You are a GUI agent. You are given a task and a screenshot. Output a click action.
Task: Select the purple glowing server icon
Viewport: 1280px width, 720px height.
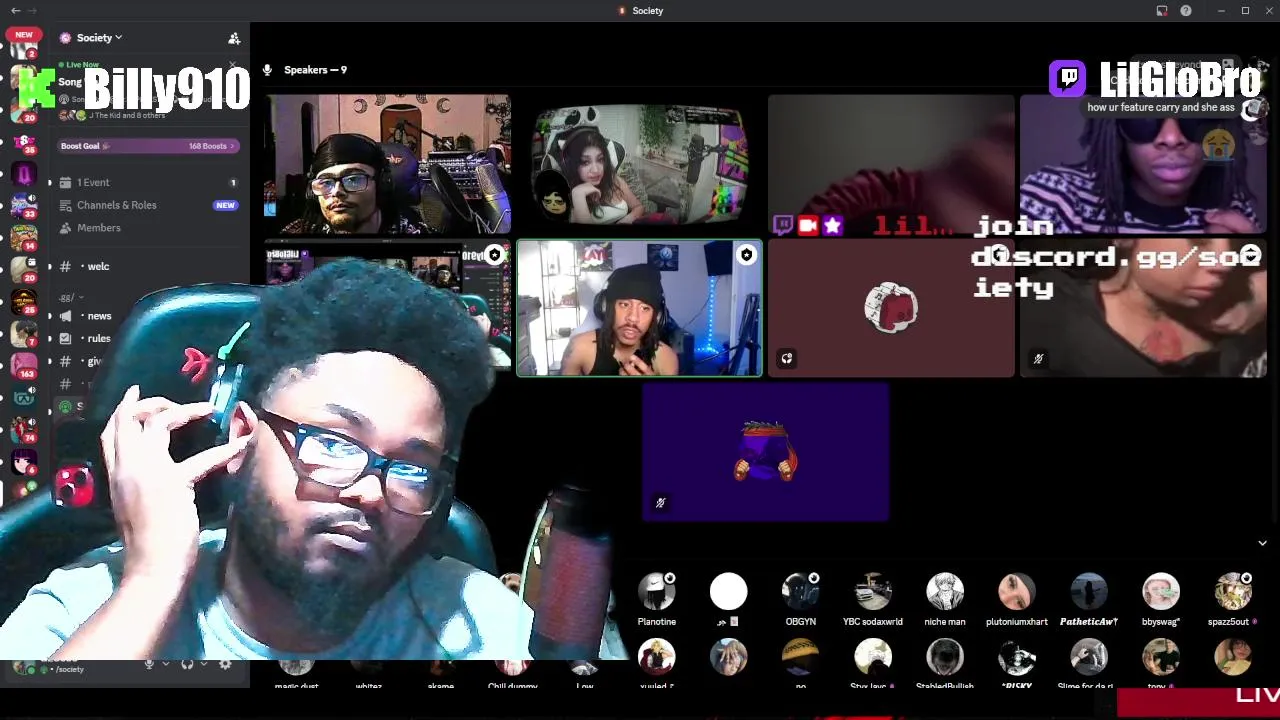click(24, 175)
